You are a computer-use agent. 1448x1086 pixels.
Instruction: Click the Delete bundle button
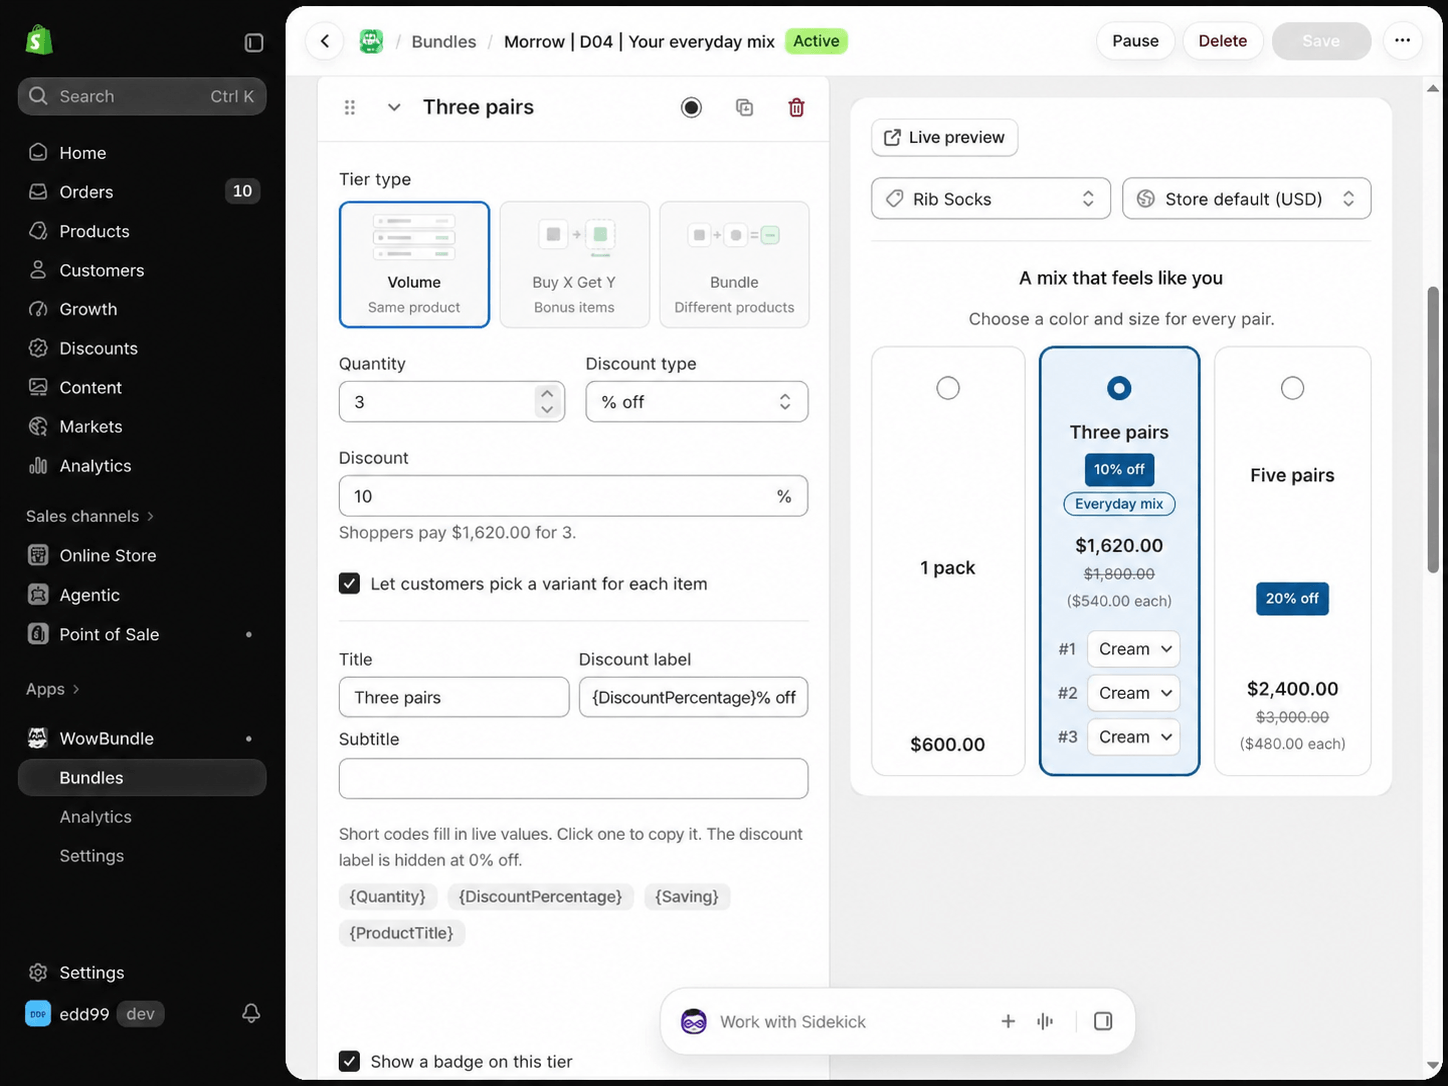(x=1222, y=41)
